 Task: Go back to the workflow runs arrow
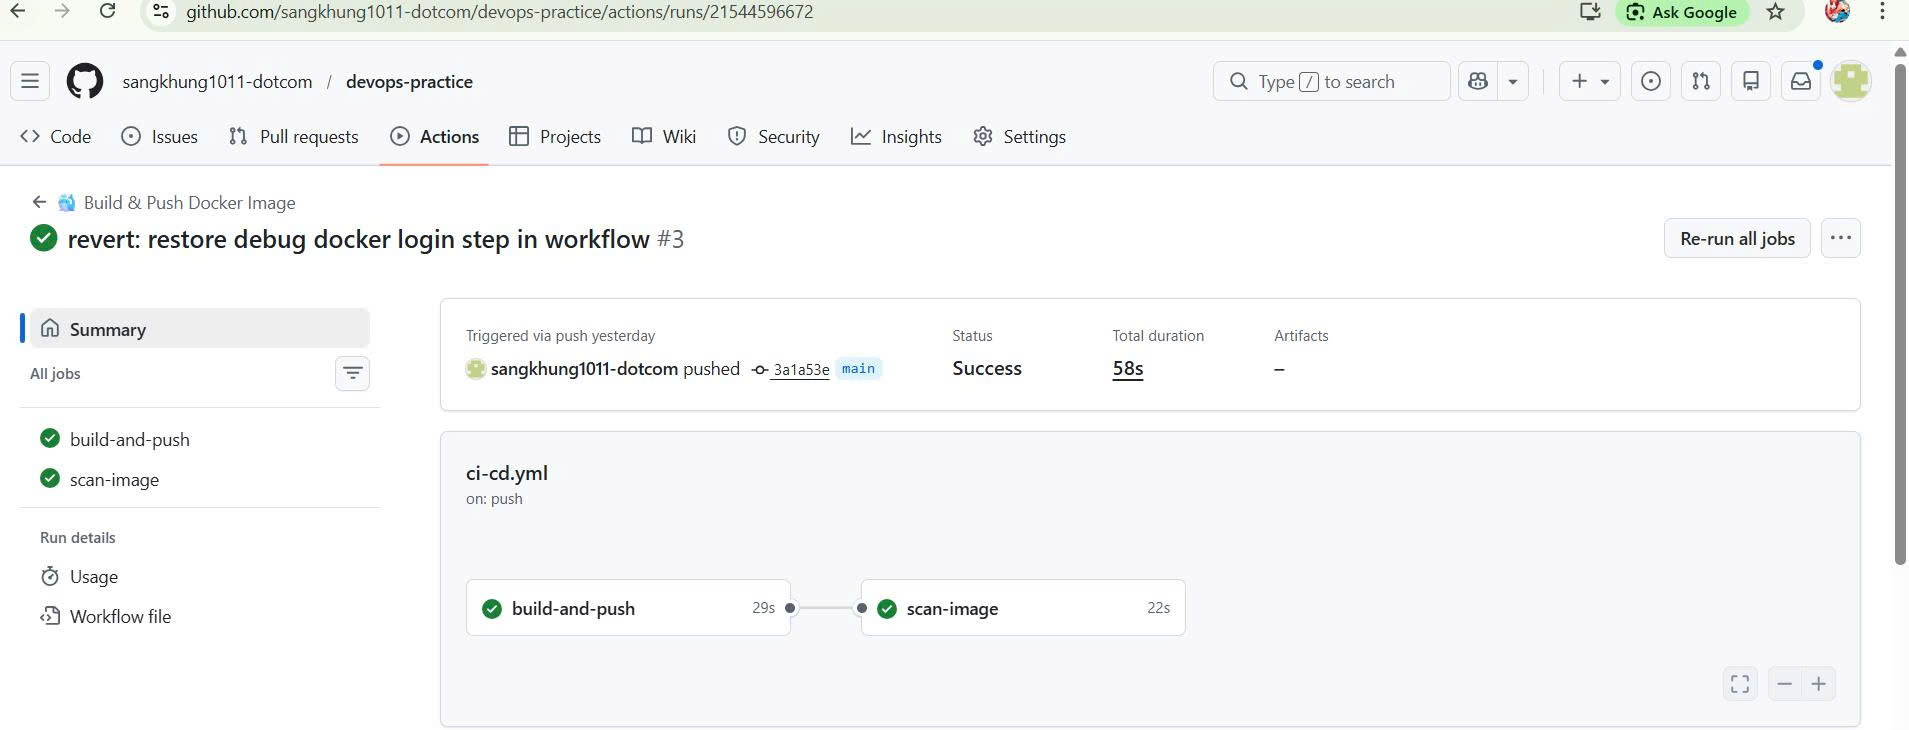pyautogui.click(x=39, y=202)
